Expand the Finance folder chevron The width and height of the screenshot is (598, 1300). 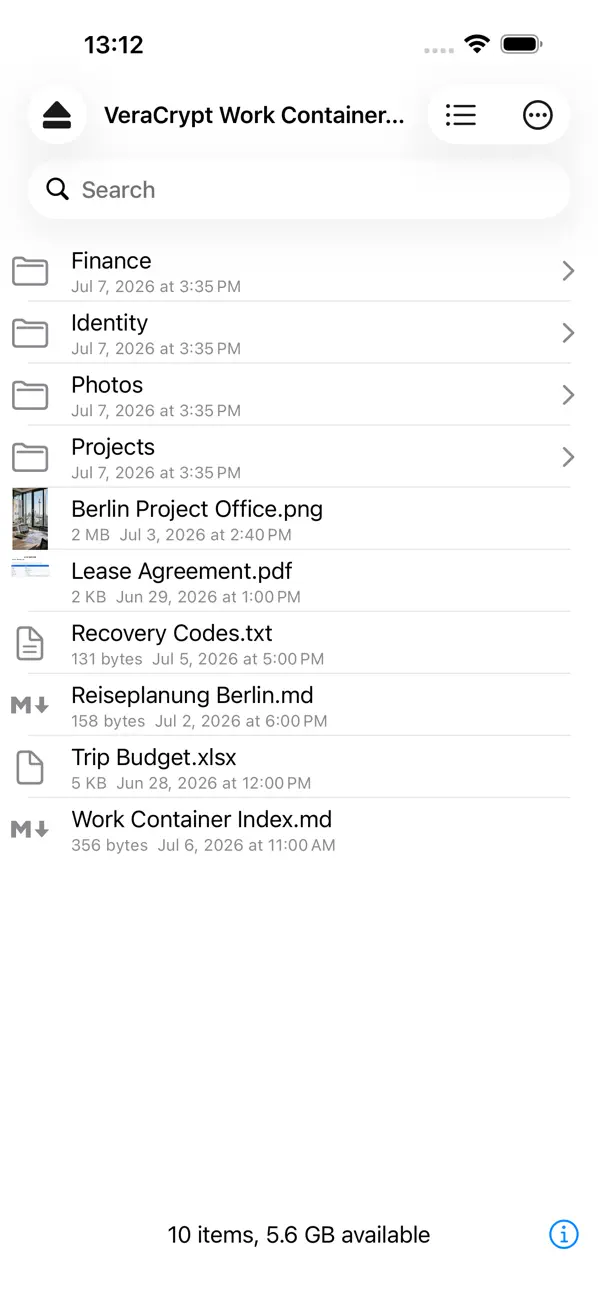pyautogui.click(x=568, y=271)
